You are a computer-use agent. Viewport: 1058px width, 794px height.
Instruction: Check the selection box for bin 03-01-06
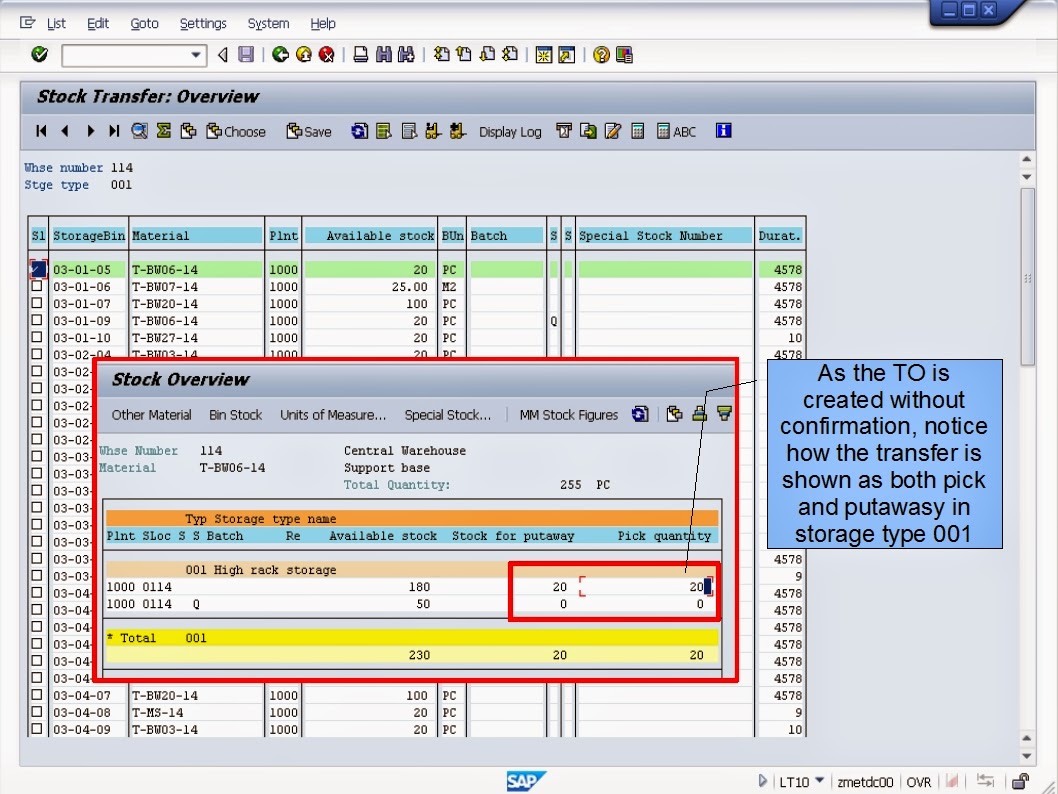pyautogui.click(x=37, y=286)
